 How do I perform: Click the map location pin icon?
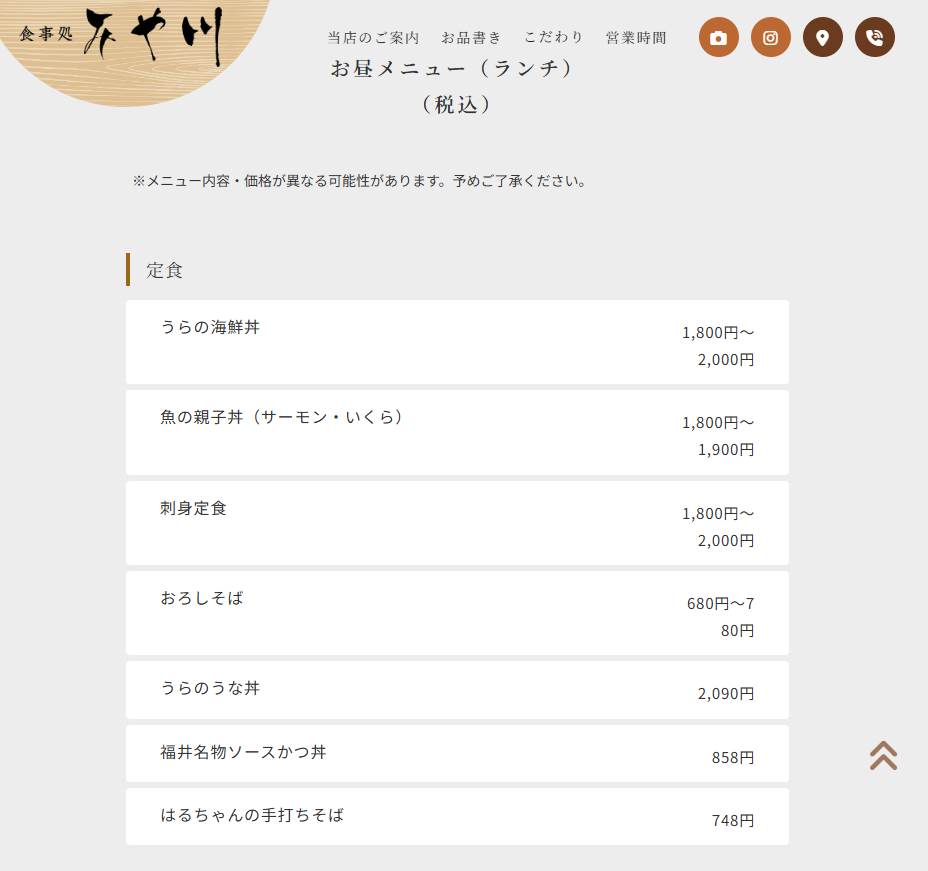click(822, 37)
